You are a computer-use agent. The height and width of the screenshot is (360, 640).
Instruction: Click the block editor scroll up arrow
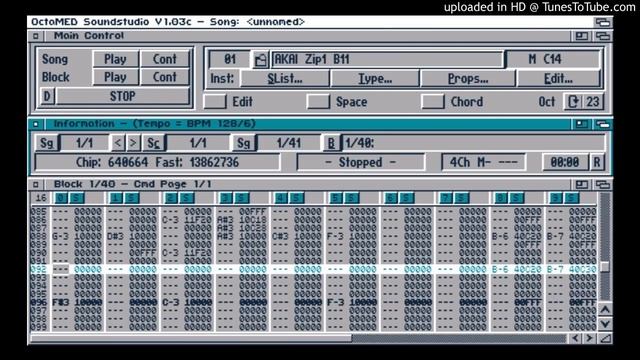coord(605,310)
